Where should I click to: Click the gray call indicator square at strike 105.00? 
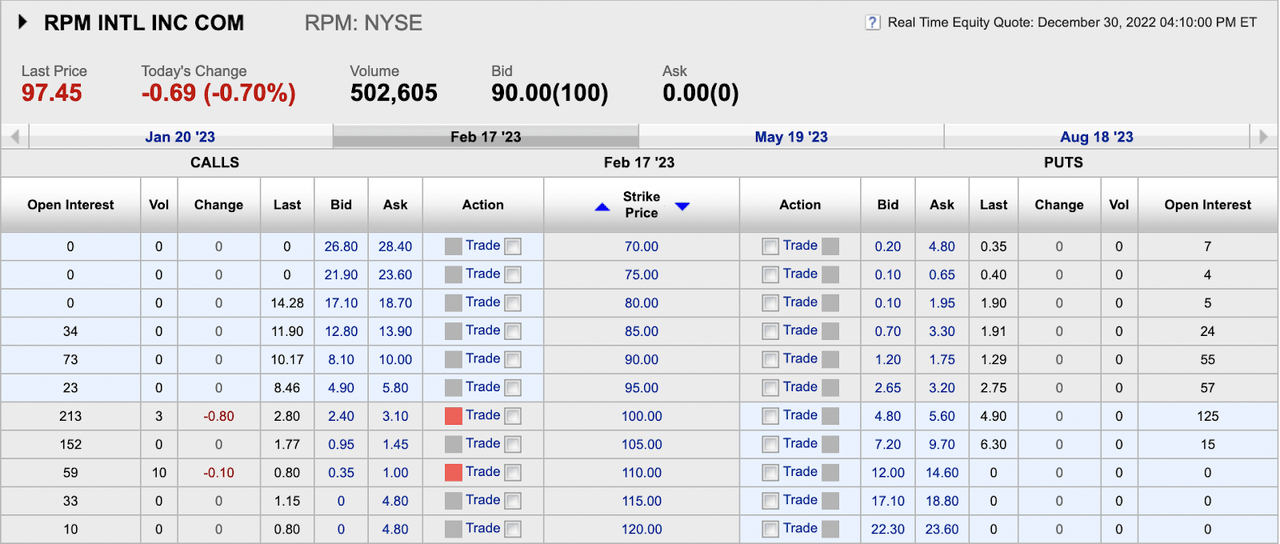click(x=453, y=445)
